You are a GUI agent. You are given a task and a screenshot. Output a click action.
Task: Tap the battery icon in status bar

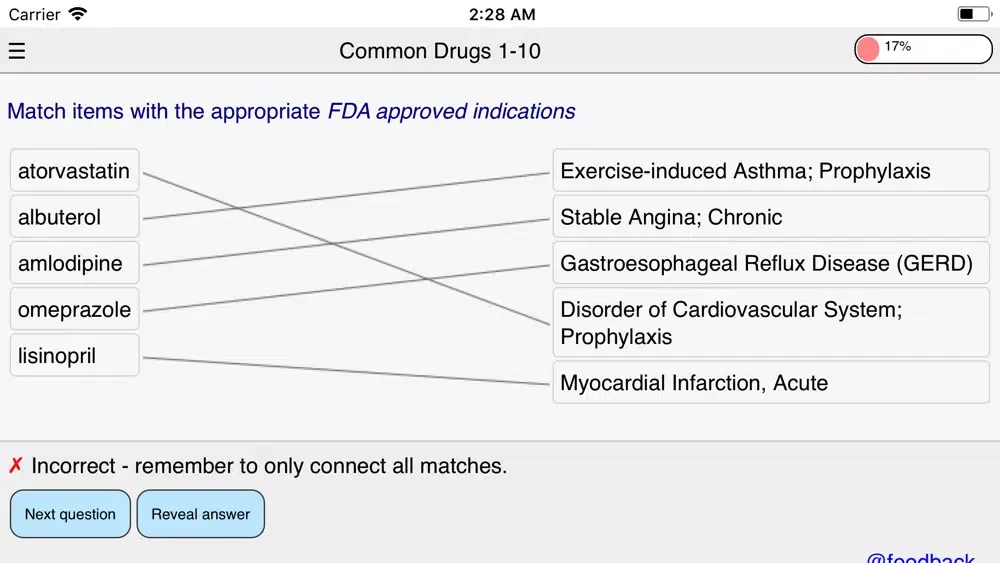(973, 15)
